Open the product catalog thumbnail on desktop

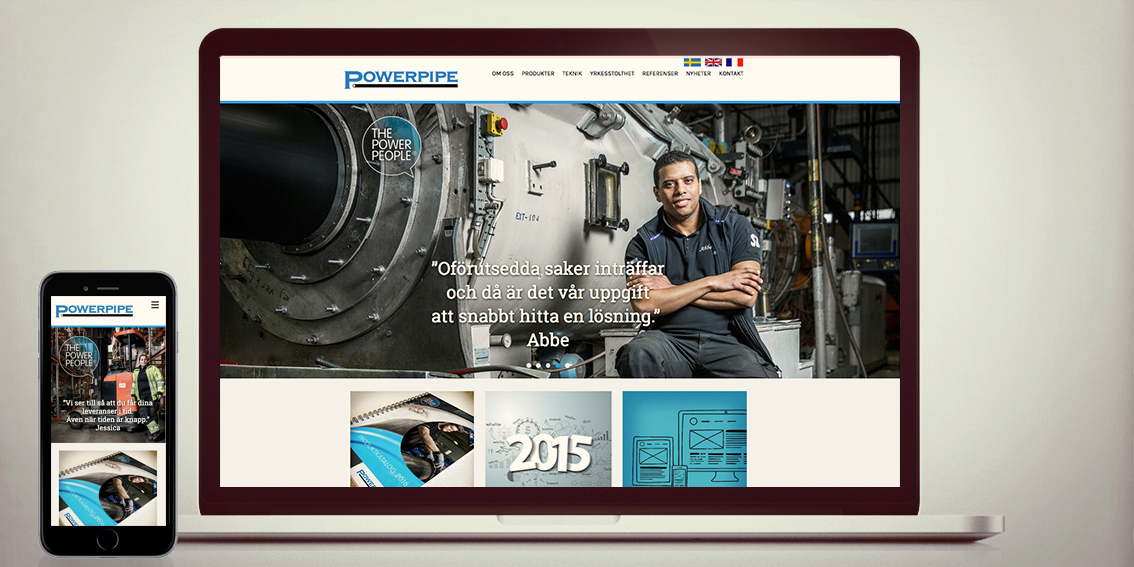click(412, 439)
